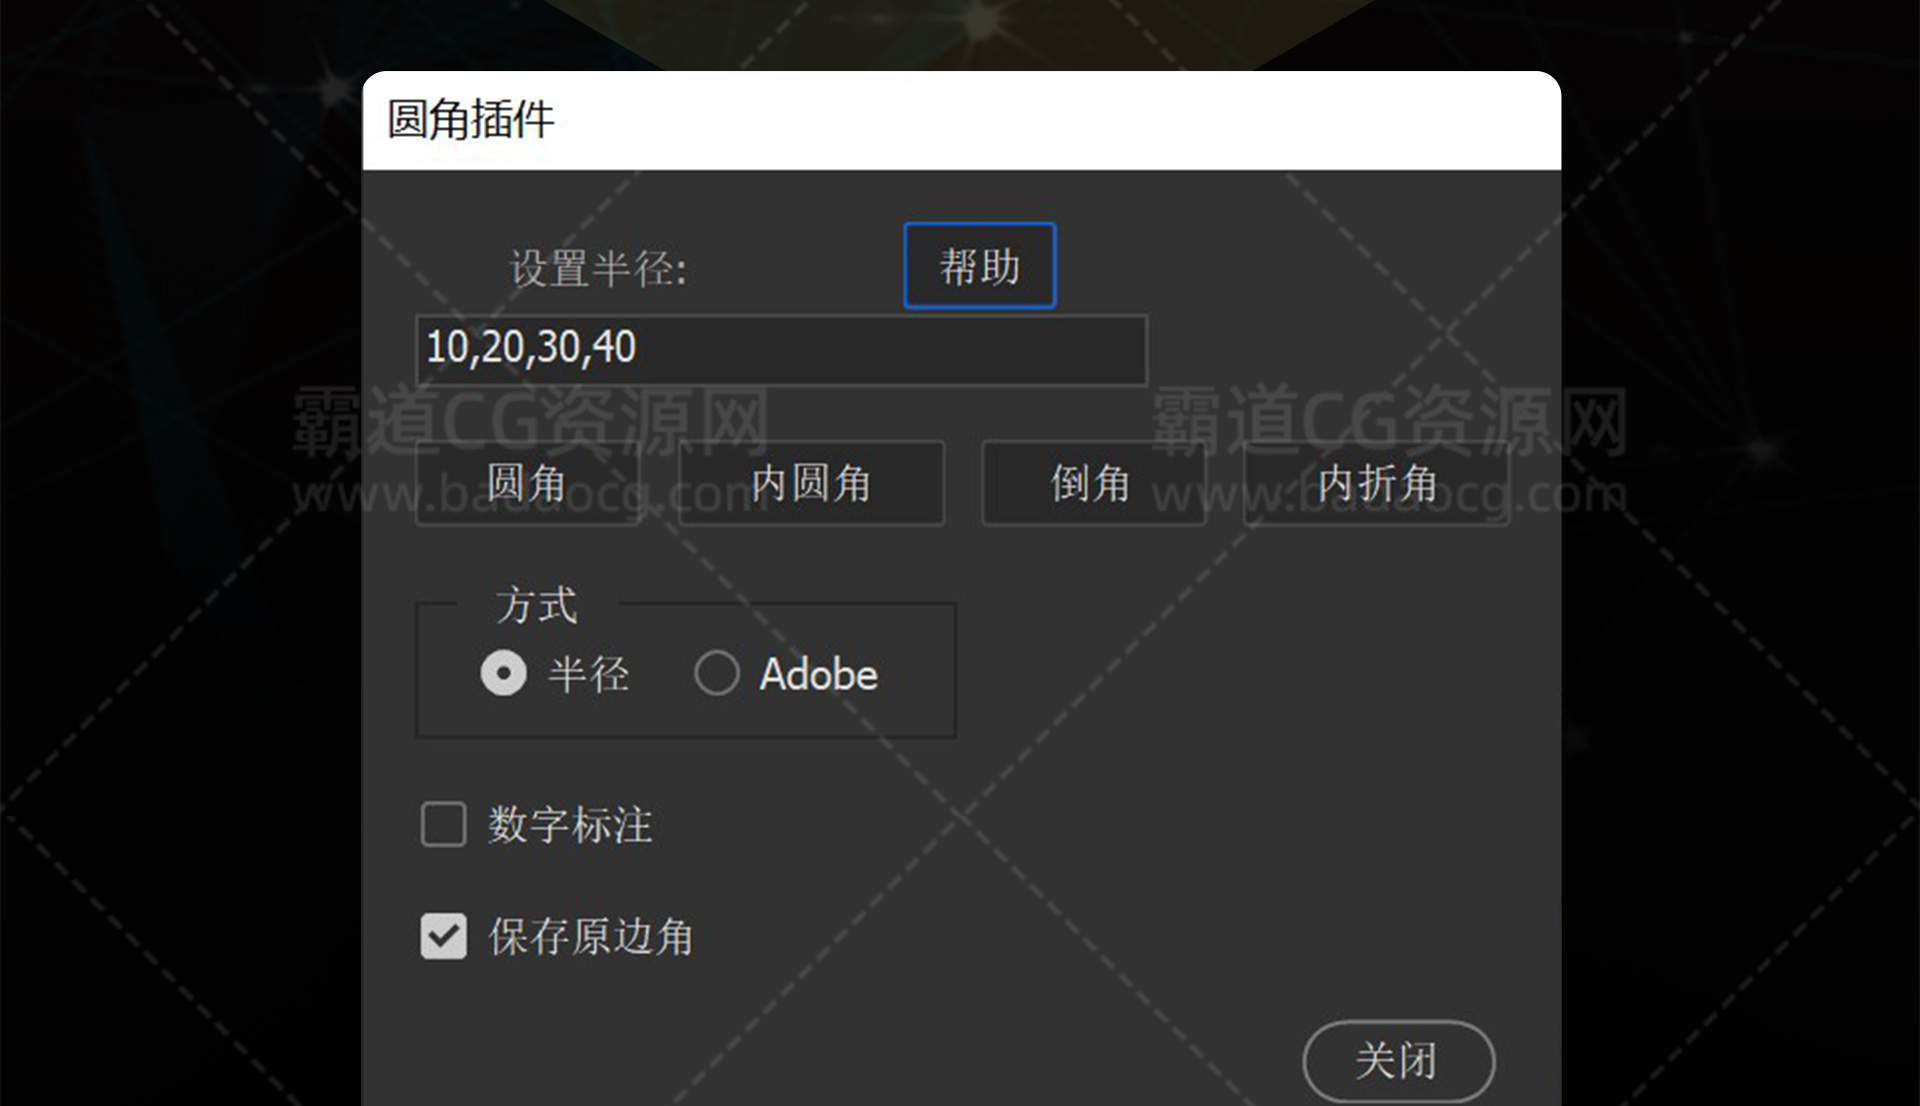Apply the 倒角 chamfer corner style
The image size is (1920, 1106).
coord(1094,483)
